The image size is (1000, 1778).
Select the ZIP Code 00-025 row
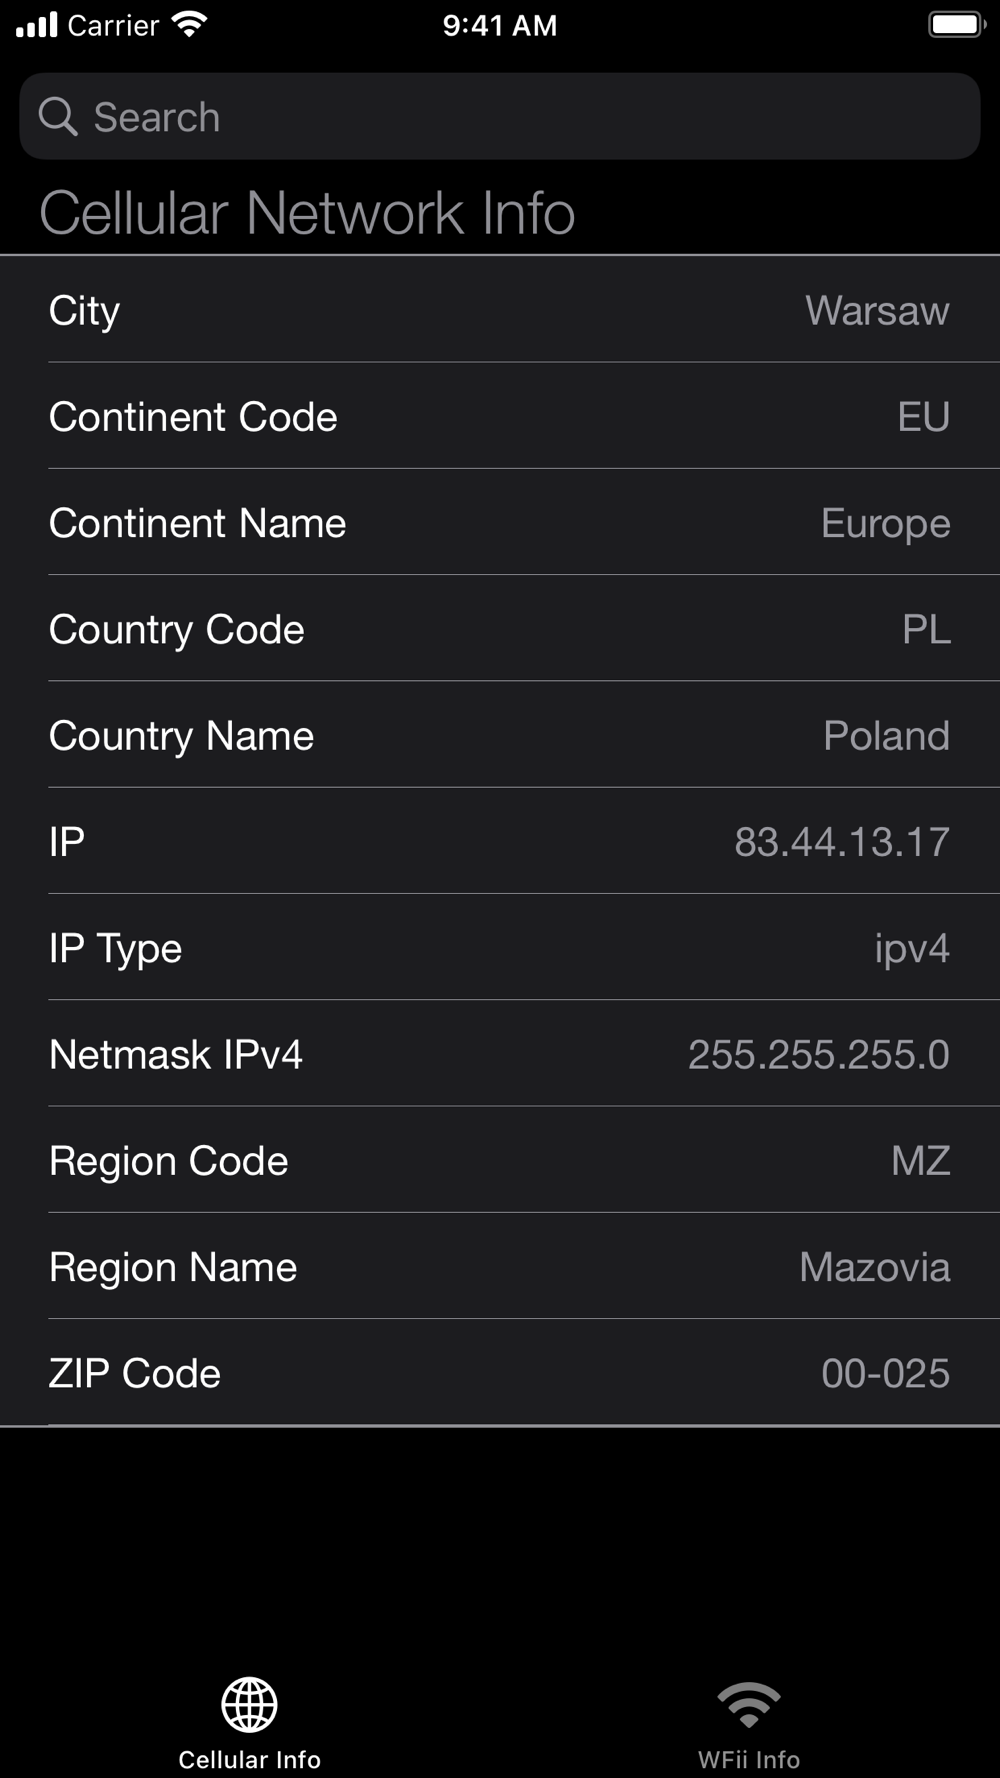[x=500, y=1372]
